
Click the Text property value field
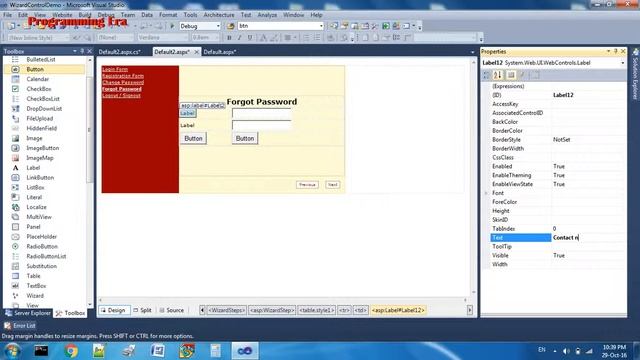tap(589, 238)
